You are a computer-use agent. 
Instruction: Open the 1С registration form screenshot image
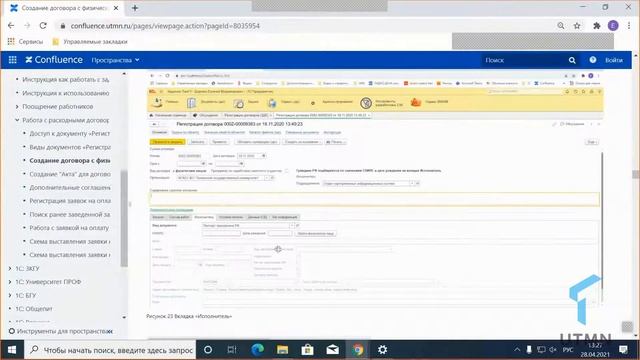pos(375,189)
